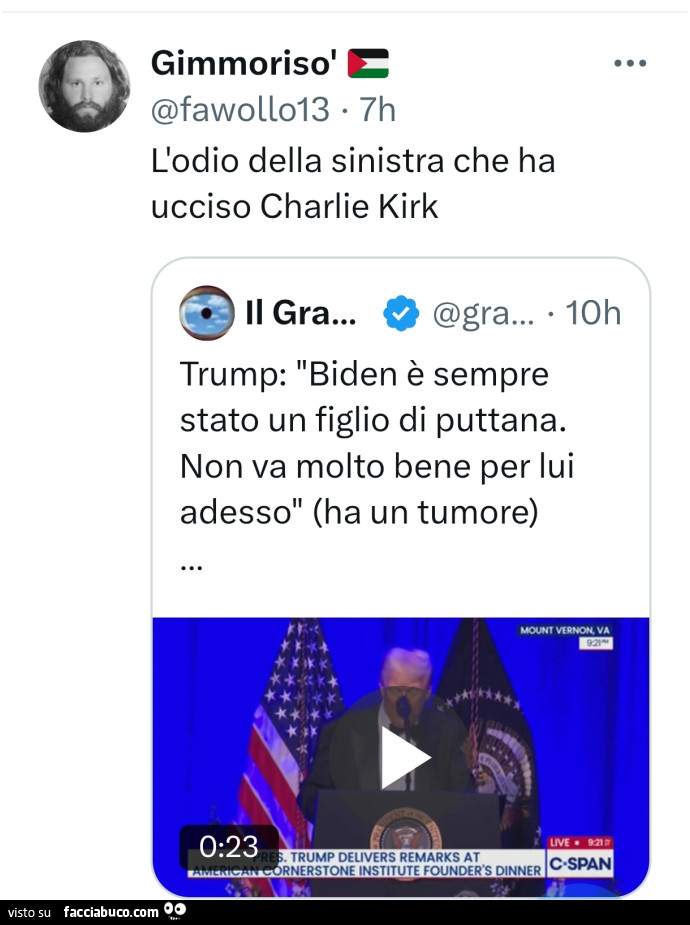Image resolution: width=690 pixels, height=925 pixels.
Task: Expand the quoted tweet's trailing ellipsis
Action: 191,563
